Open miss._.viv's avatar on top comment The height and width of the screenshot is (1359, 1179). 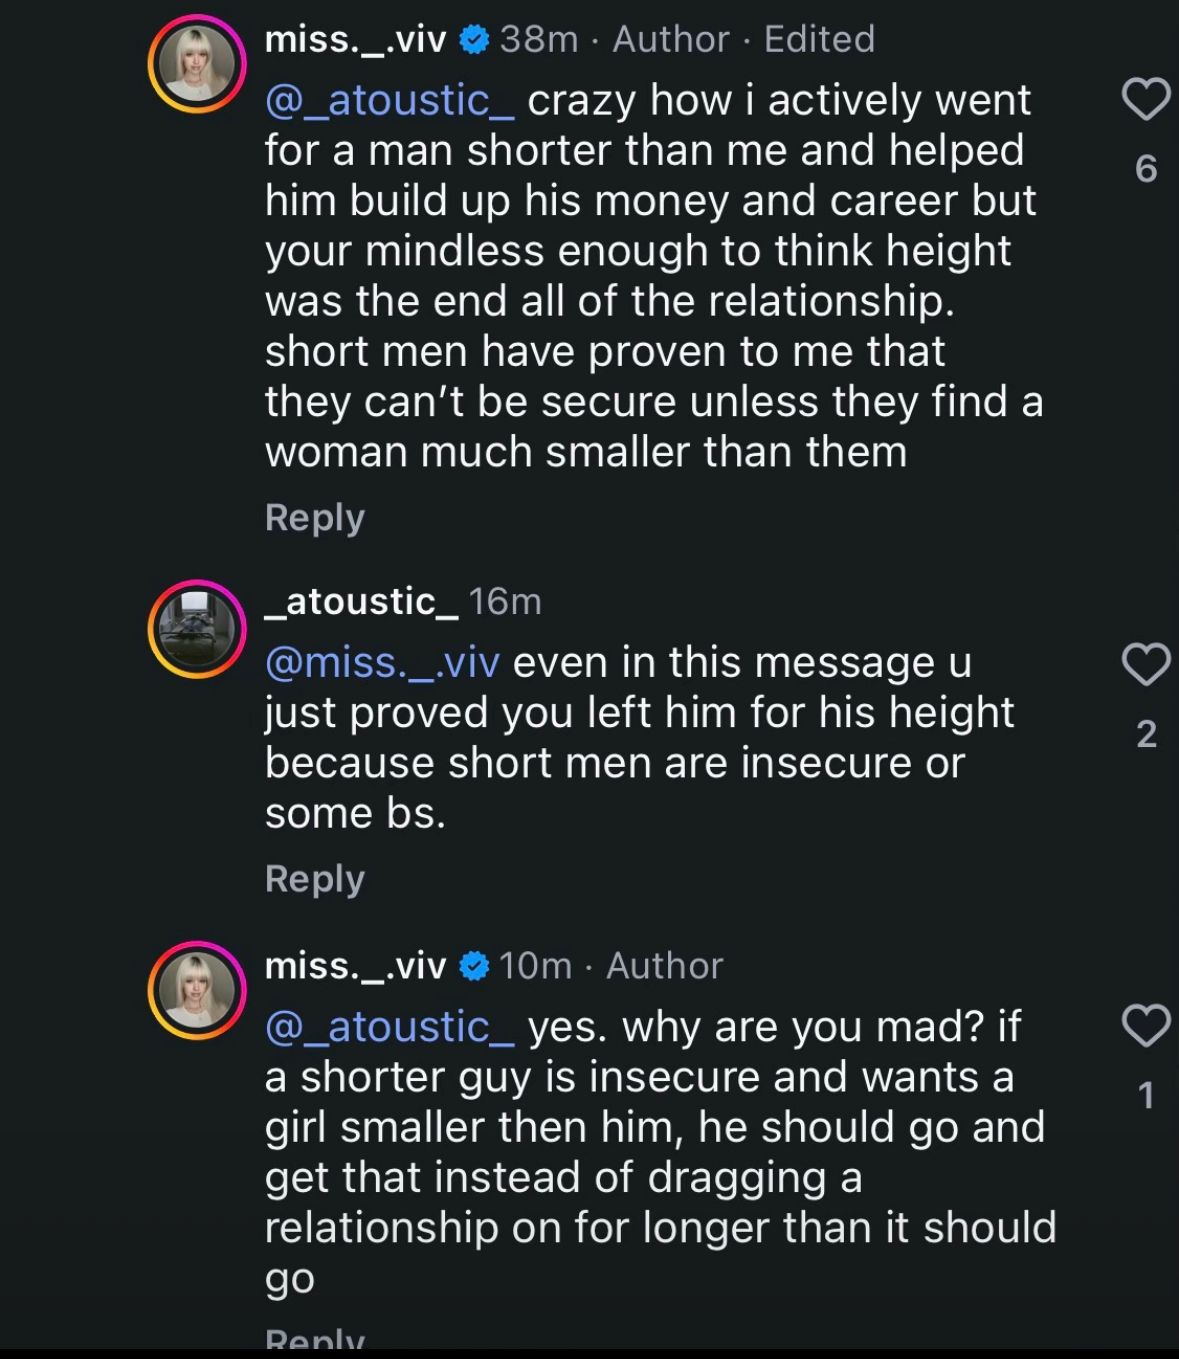pos(197,65)
